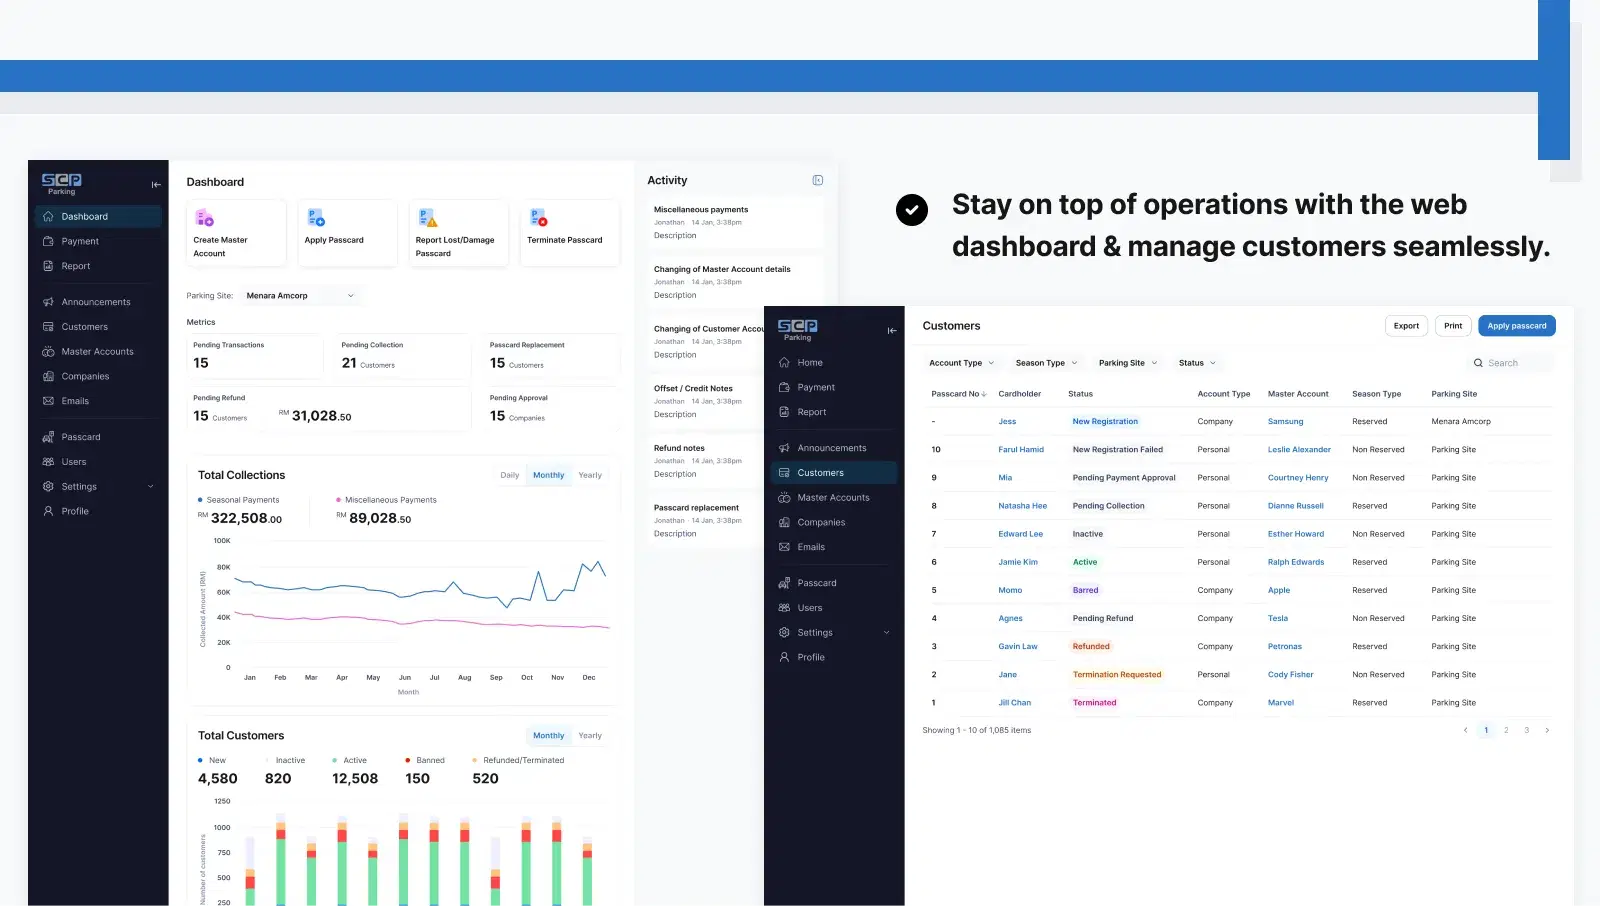
Task: Go to page 2 of customers
Action: (x=1506, y=731)
